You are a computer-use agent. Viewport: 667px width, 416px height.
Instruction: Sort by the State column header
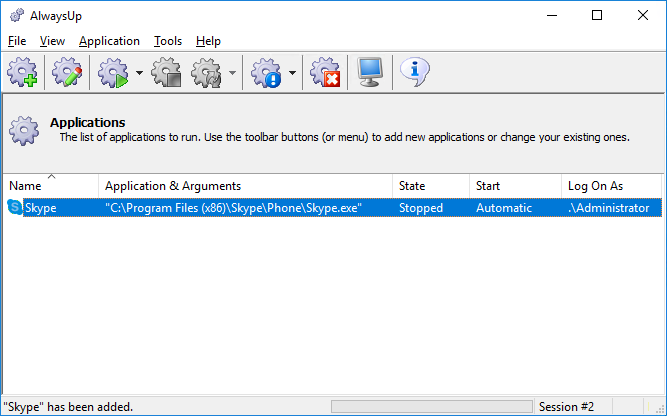pos(431,186)
